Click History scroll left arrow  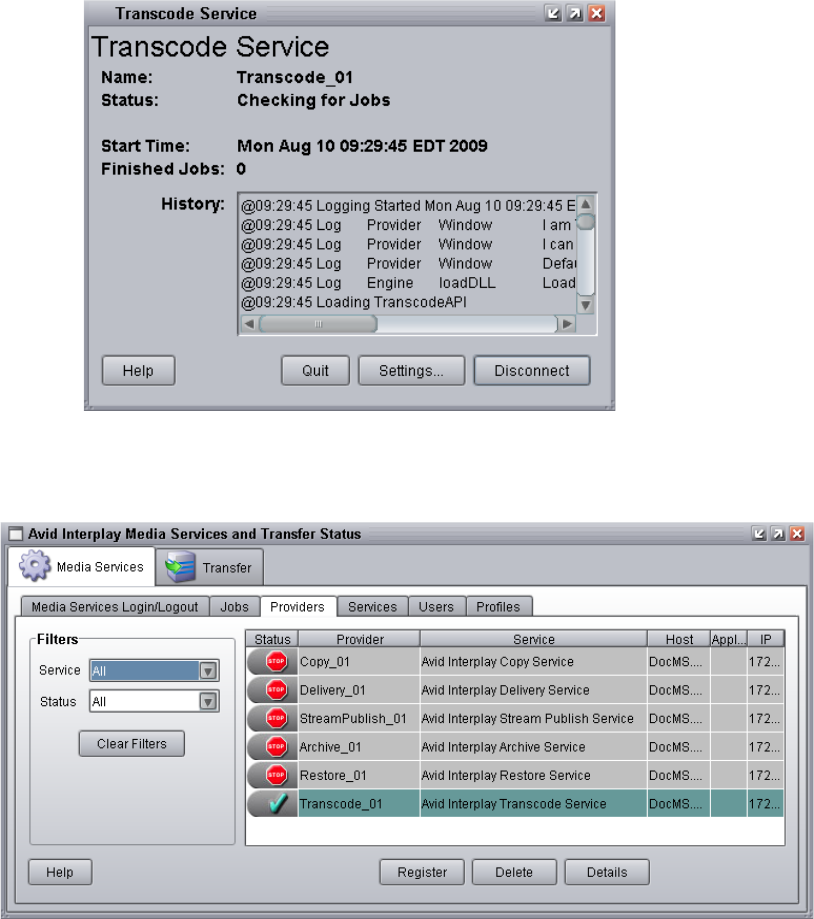[x=249, y=324]
